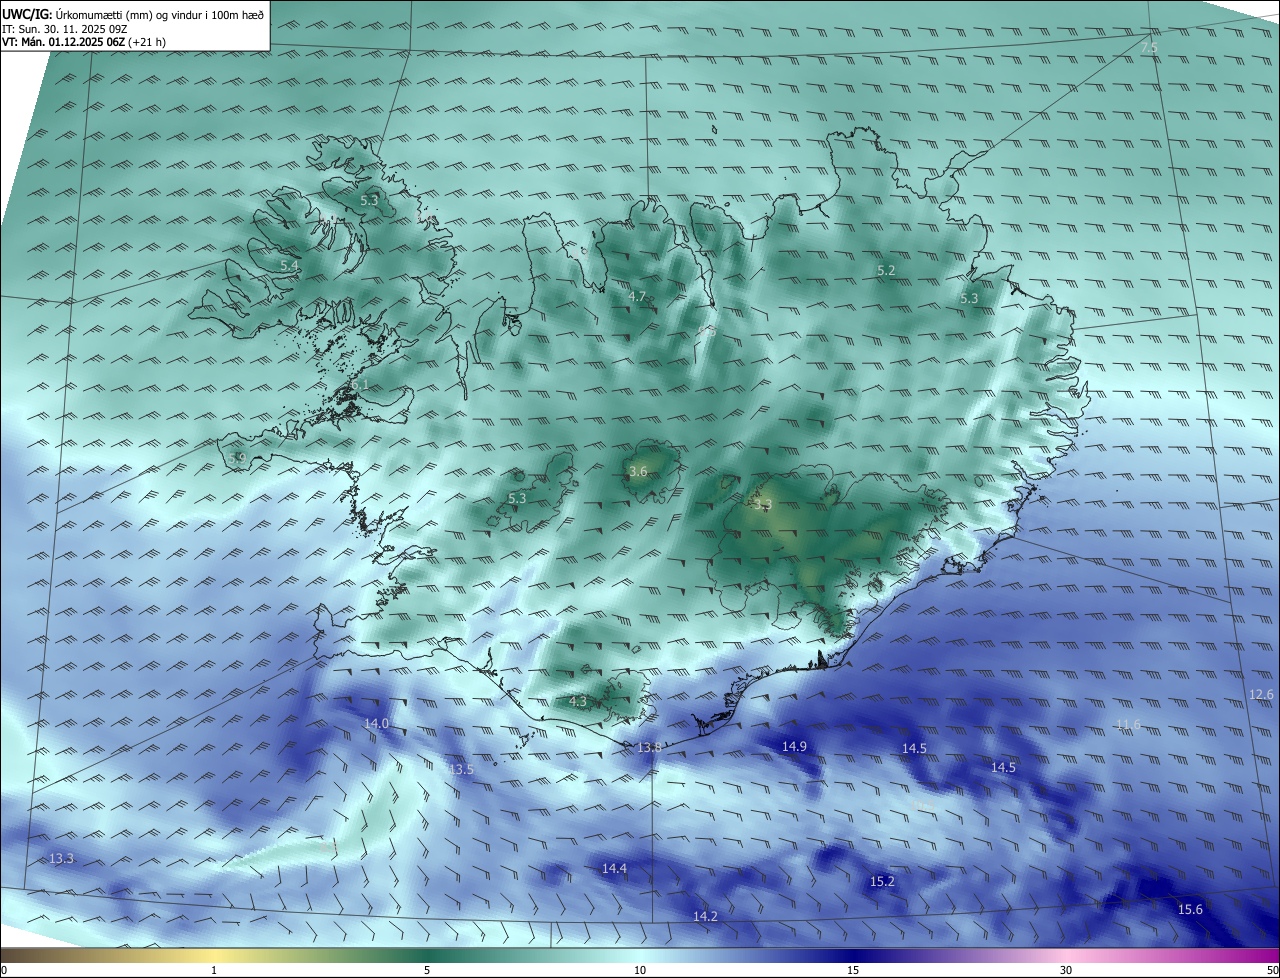Click the 15.2 value label
Image resolution: width=1280 pixels, height=978 pixels.
pyautogui.click(x=882, y=882)
